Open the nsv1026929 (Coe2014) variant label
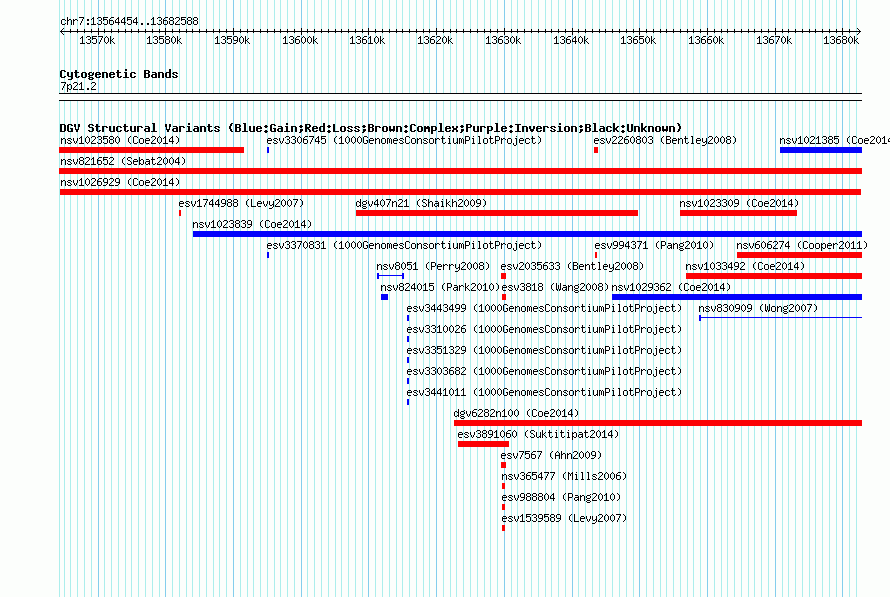This screenshot has width=890, height=597. pos(120,182)
